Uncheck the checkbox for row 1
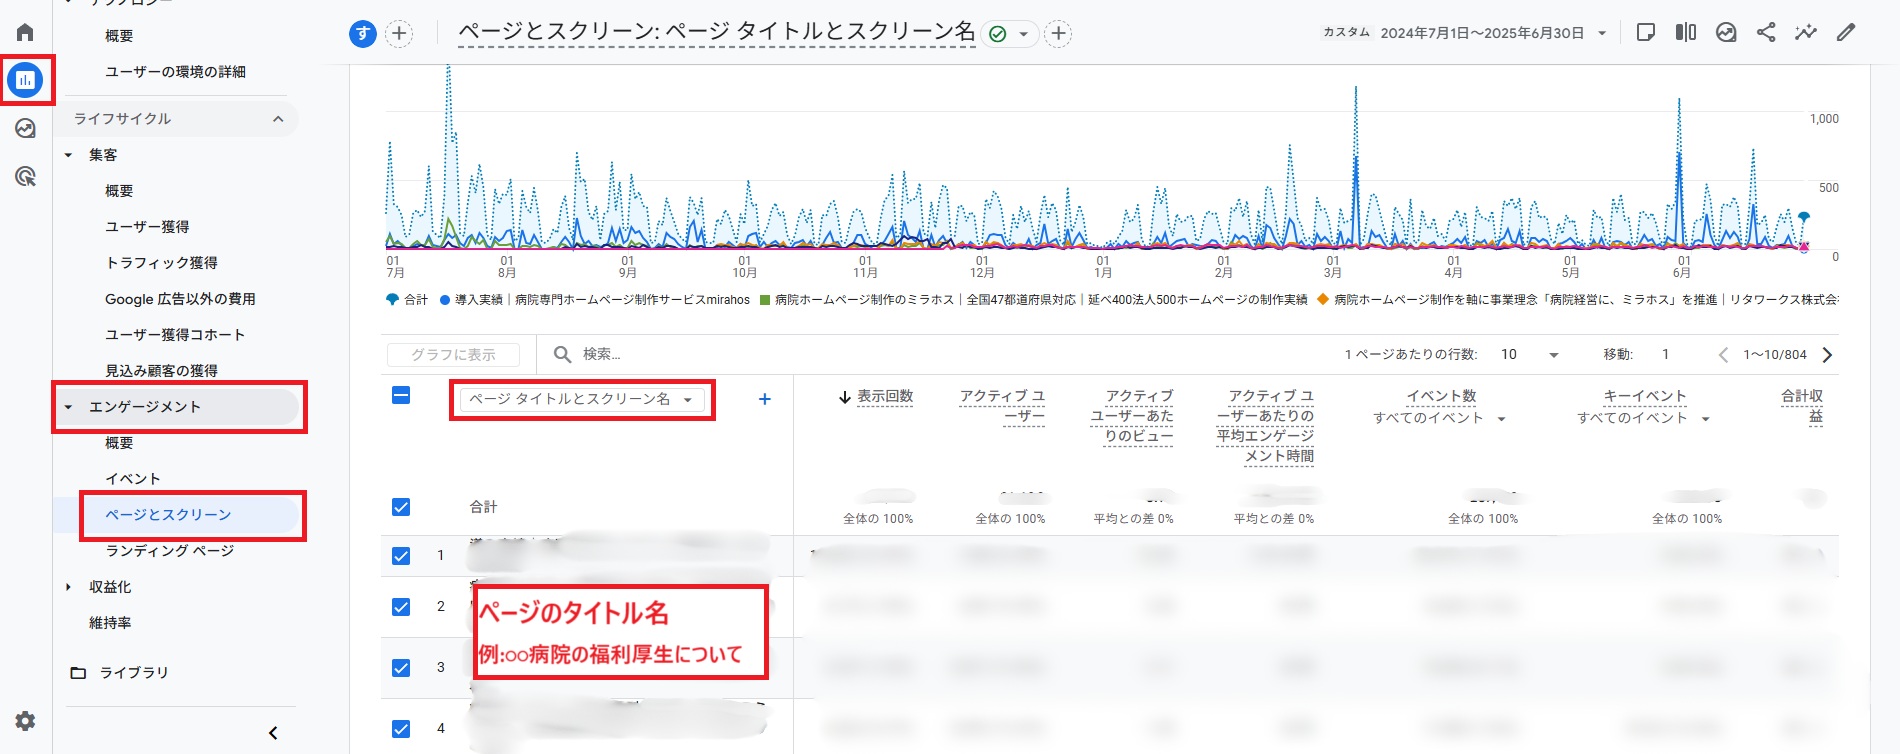Image resolution: width=1900 pixels, height=754 pixels. pyautogui.click(x=401, y=556)
